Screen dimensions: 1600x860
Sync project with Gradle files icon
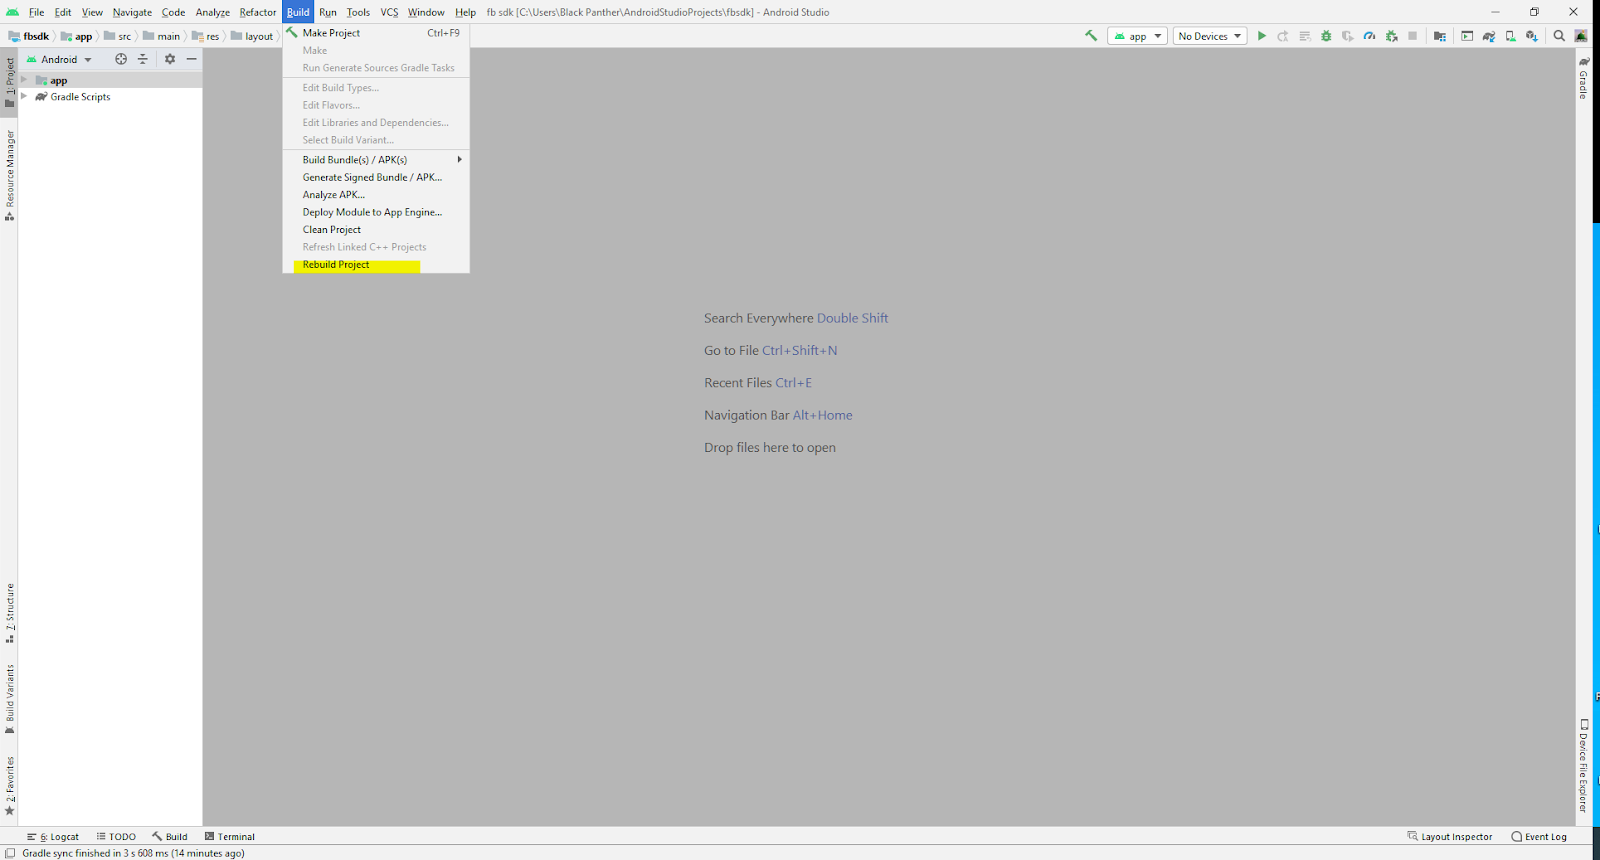tap(1489, 36)
